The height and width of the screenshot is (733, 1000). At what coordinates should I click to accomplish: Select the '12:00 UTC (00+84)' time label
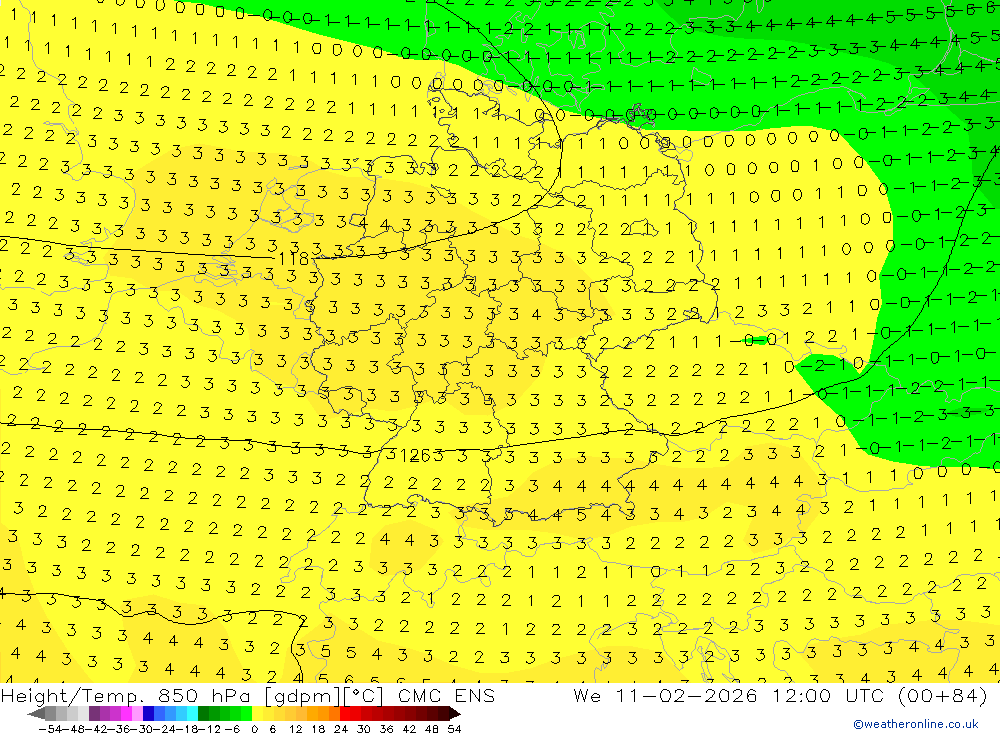(x=879, y=695)
